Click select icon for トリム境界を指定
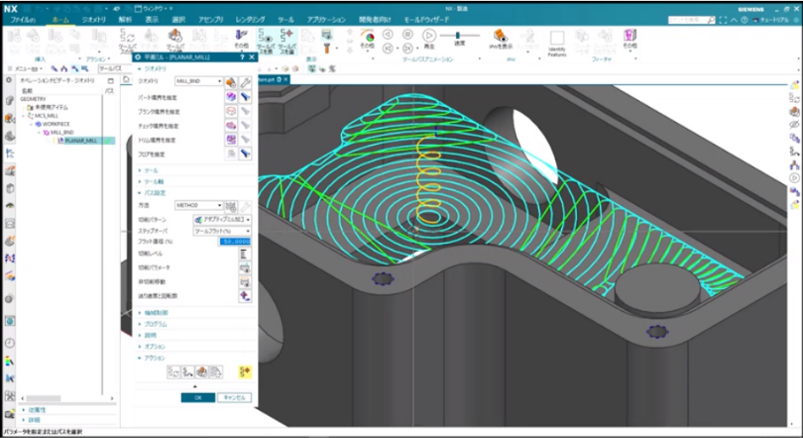This screenshot has height=438, width=803. point(231,139)
